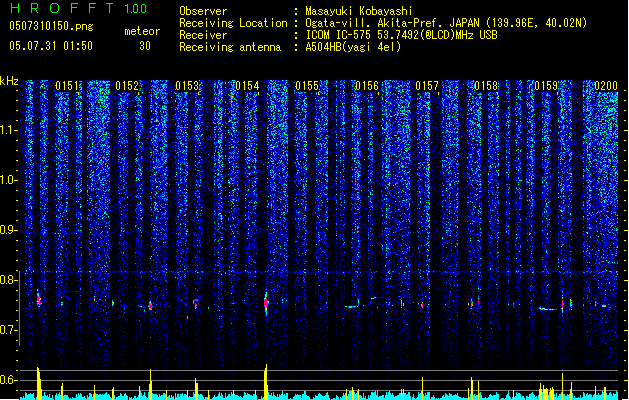Click the tallest yellow power spike after 0154

point(266,381)
